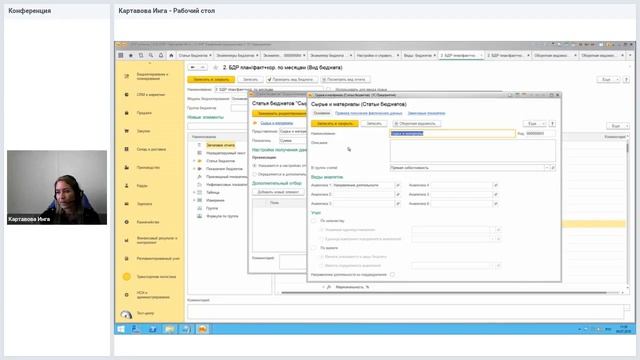
Task: Open the 1C sections grid menu icon
Action: [121, 55]
